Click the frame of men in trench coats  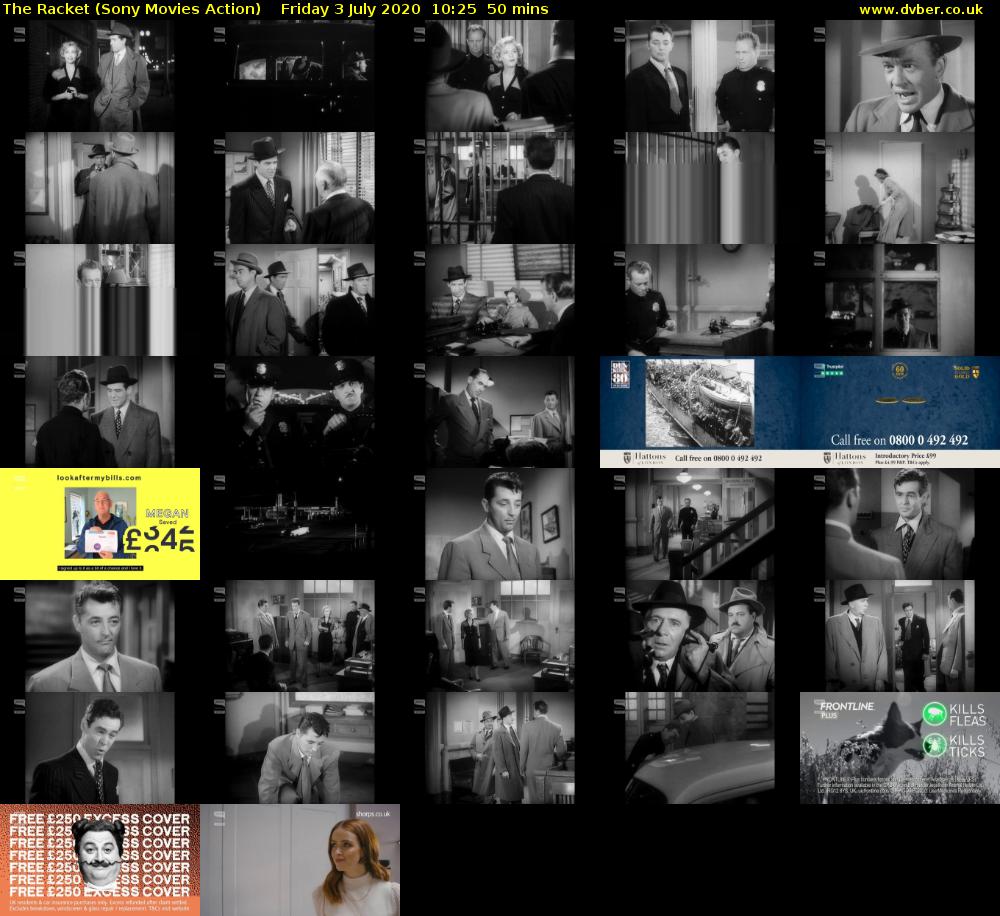500,748
